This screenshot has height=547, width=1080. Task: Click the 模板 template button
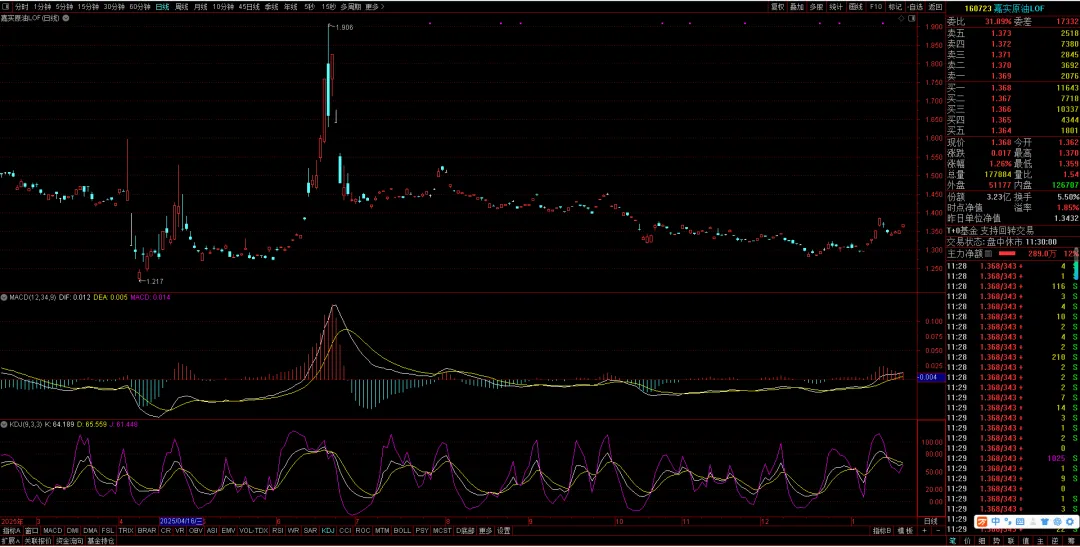point(905,530)
